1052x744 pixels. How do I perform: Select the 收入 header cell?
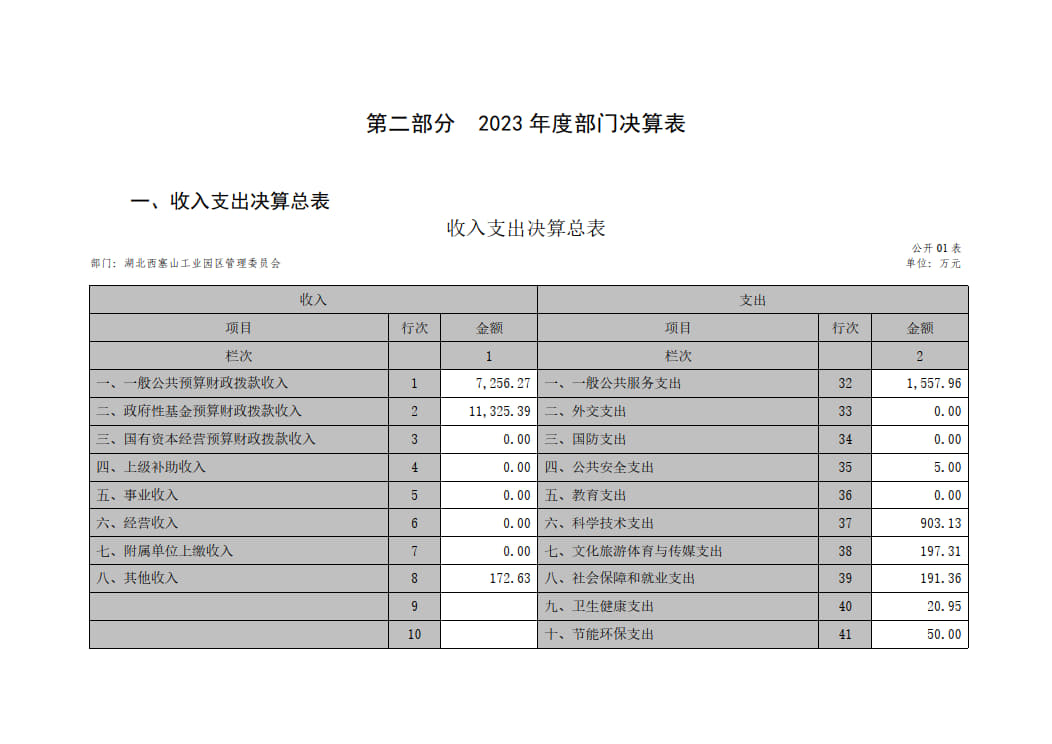[313, 300]
